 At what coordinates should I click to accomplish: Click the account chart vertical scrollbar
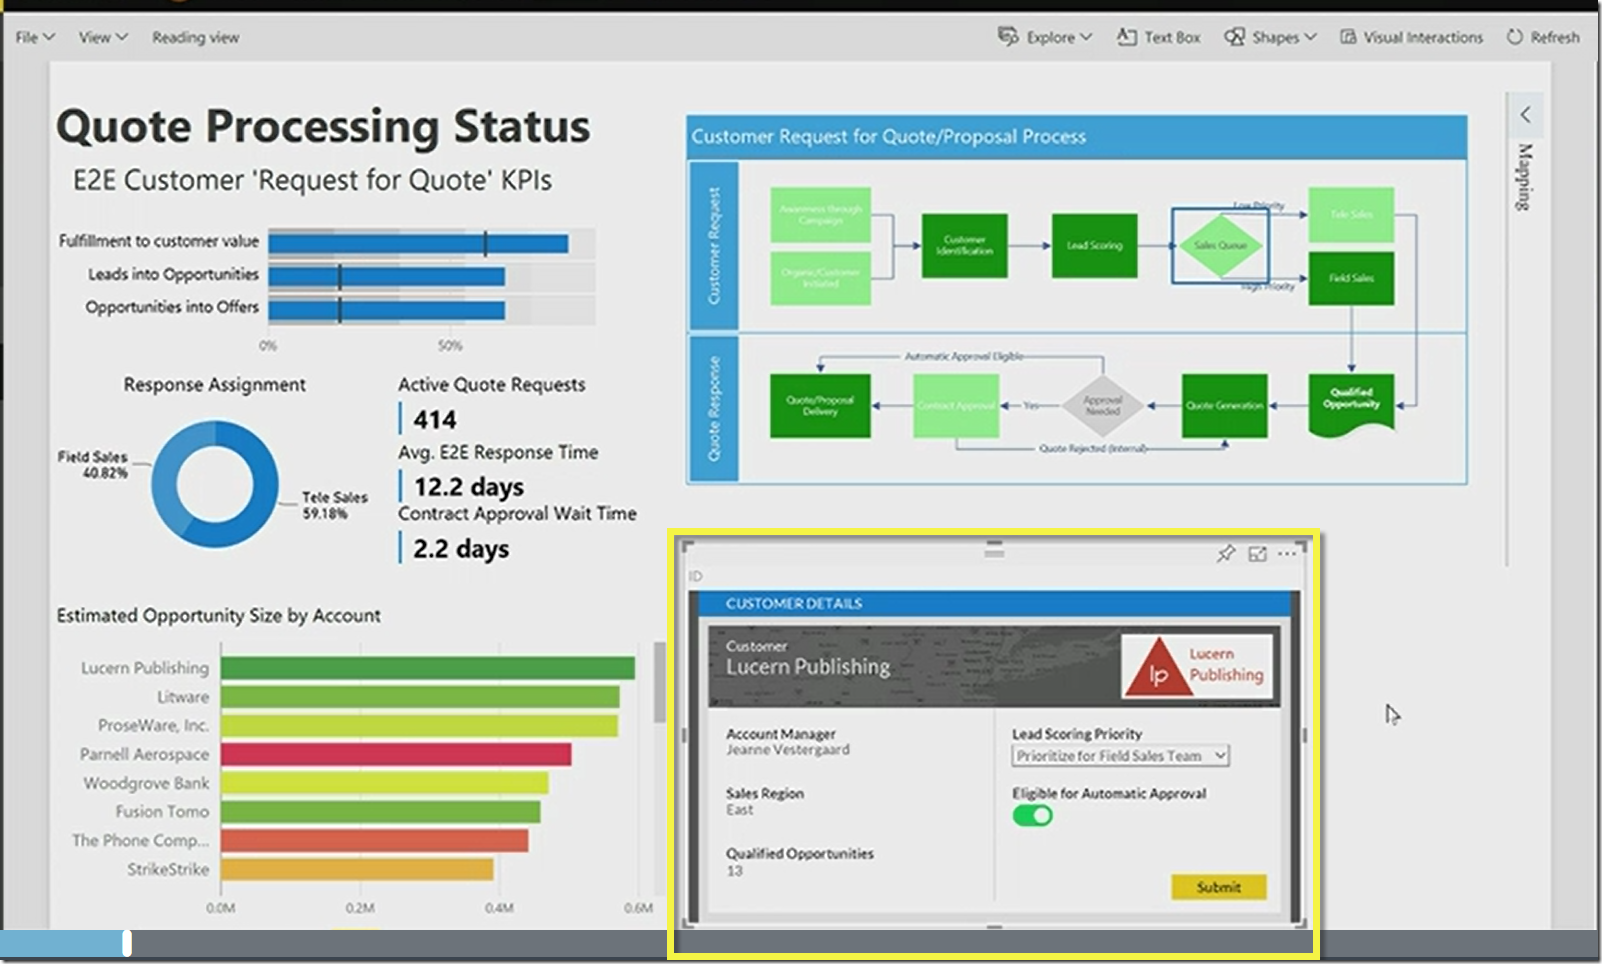coord(659,682)
